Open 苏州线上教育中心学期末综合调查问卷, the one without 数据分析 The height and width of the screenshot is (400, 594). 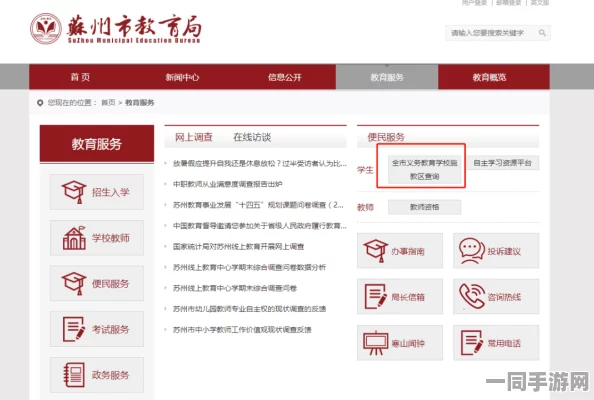[x=234, y=288]
